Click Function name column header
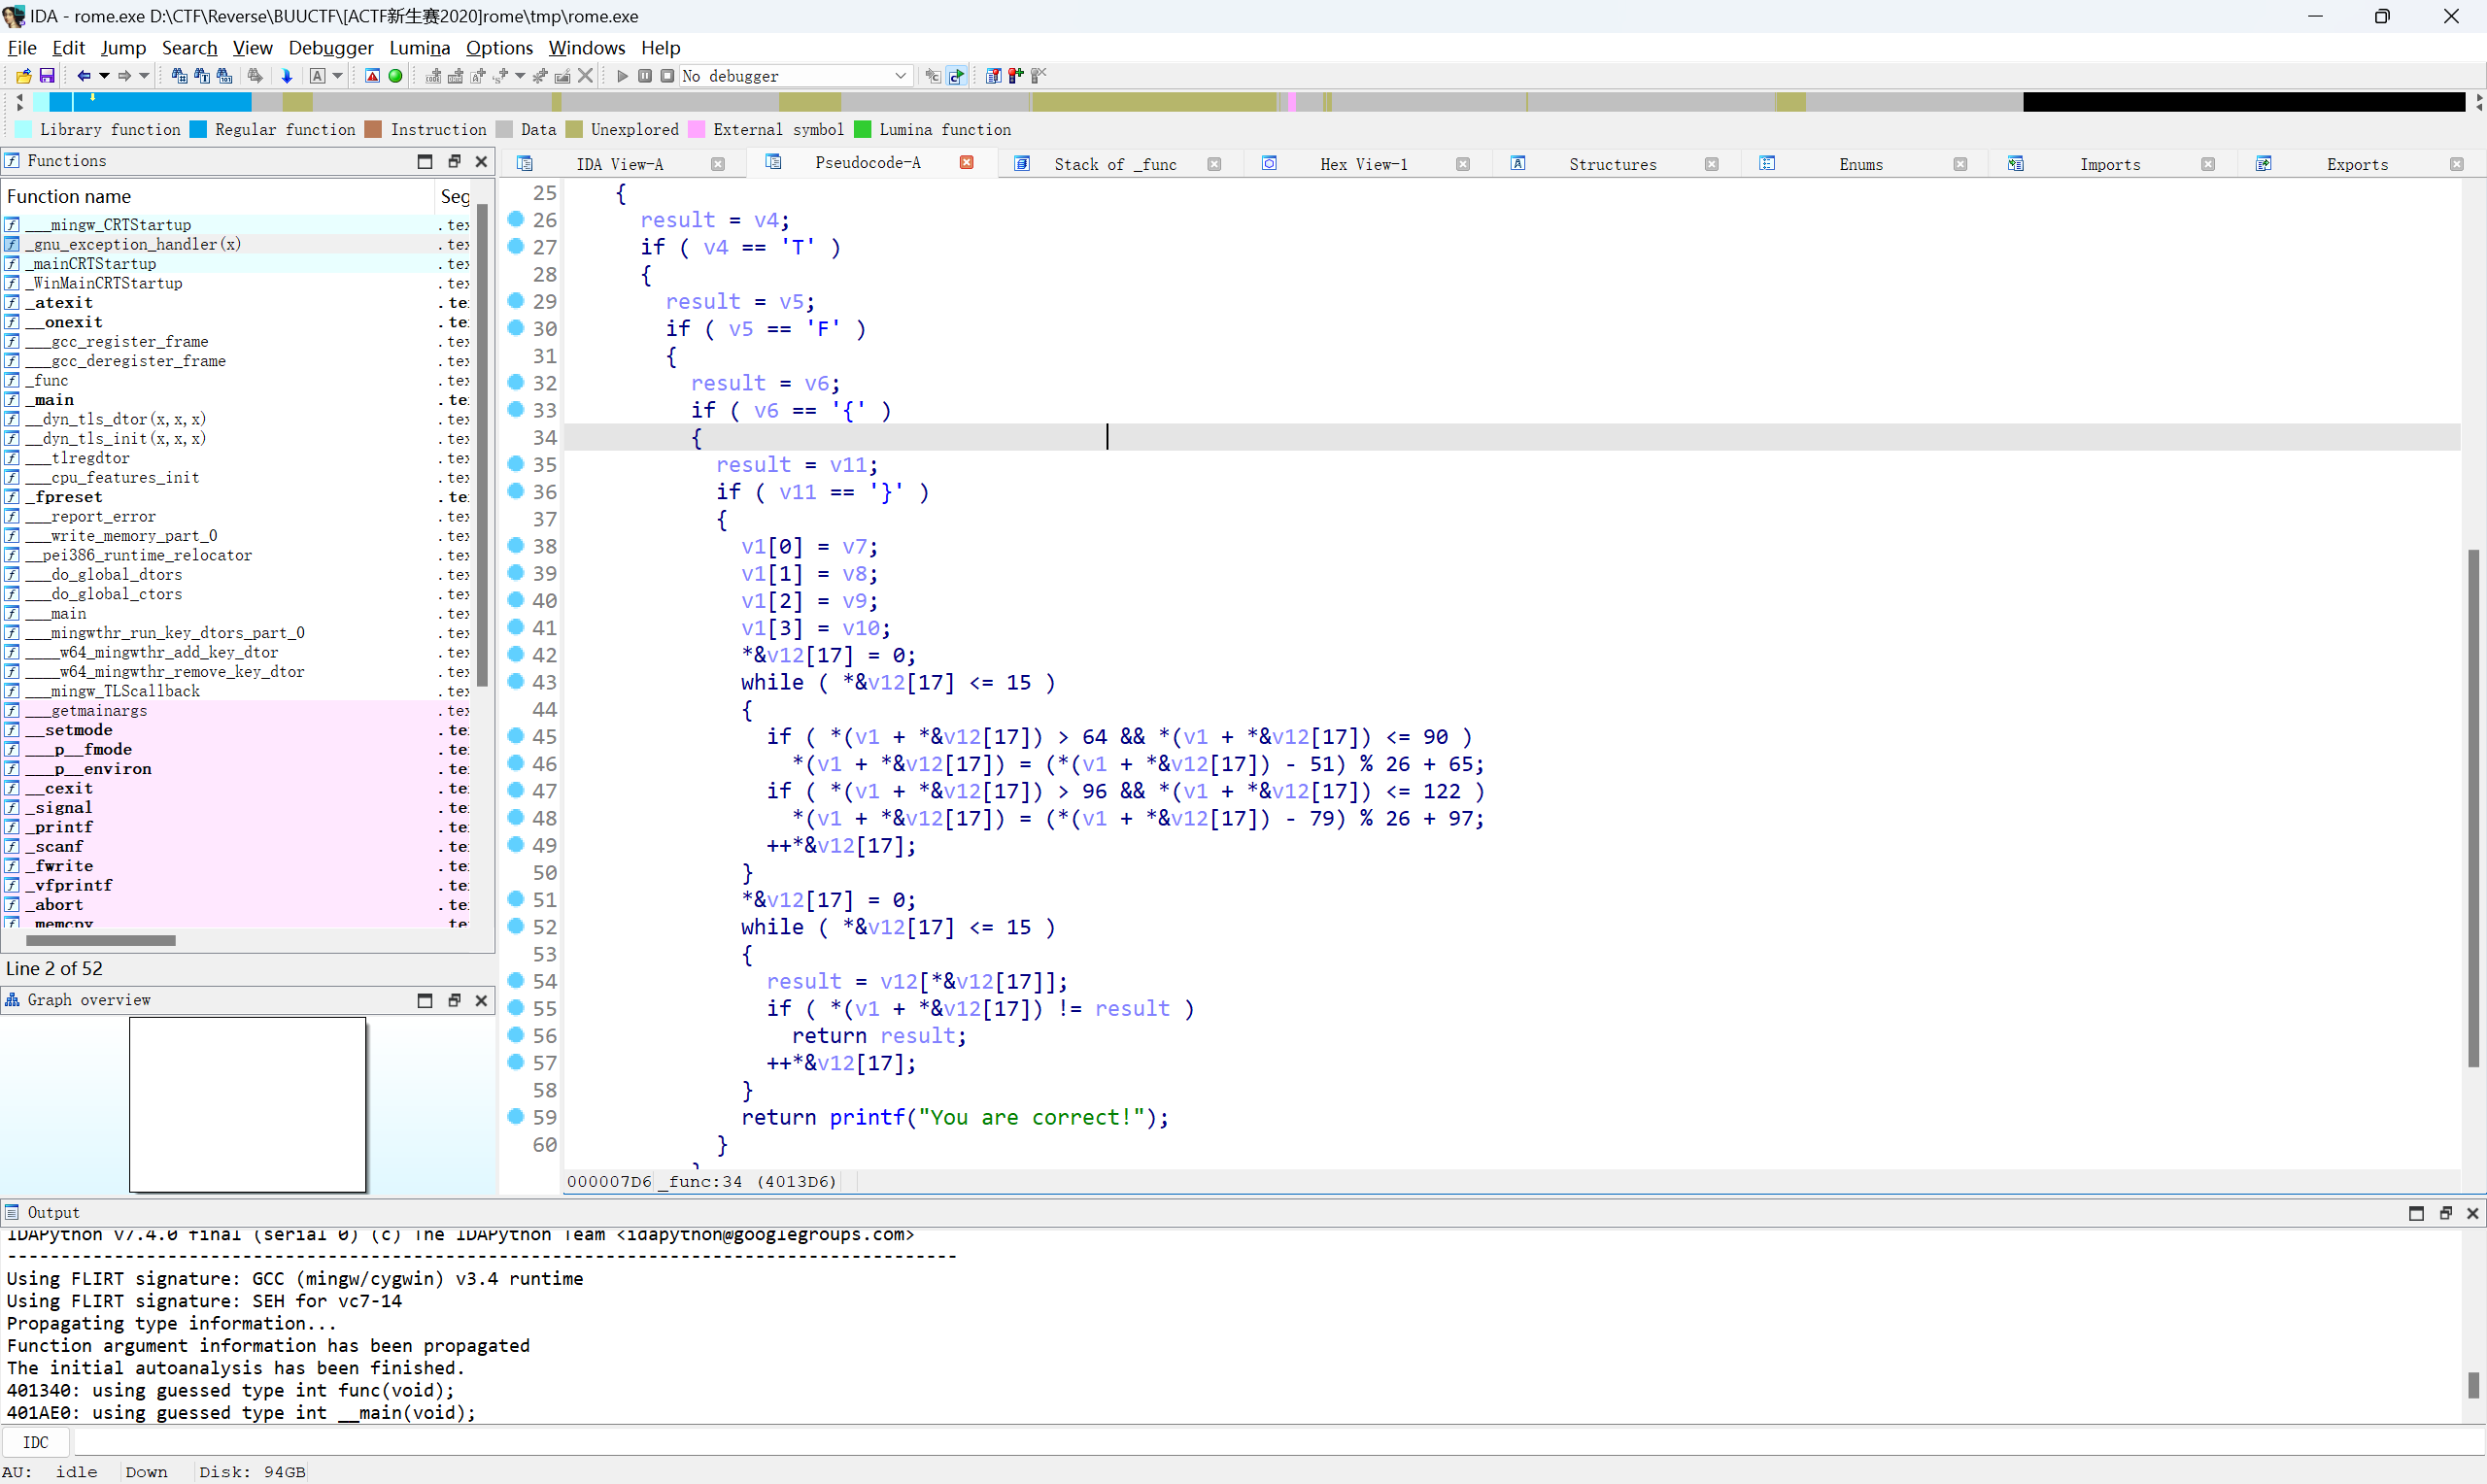 coord(216,197)
